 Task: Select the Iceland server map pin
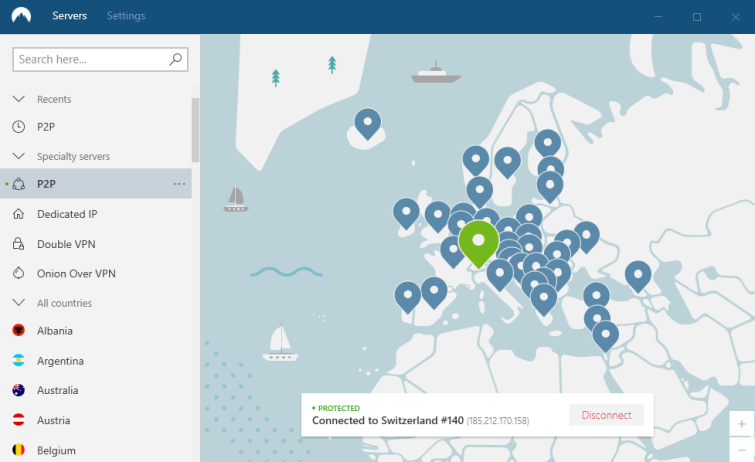coord(368,124)
